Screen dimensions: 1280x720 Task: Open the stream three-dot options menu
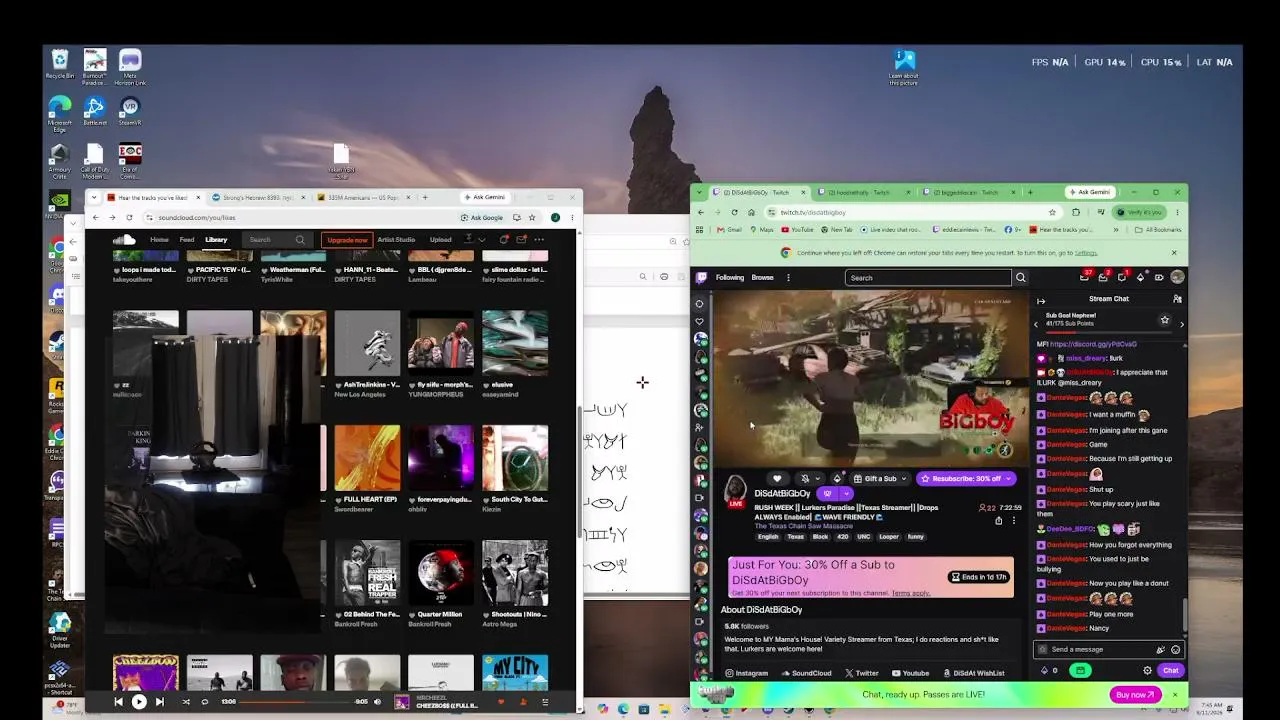pyautogui.click(x=1014, y=520)
